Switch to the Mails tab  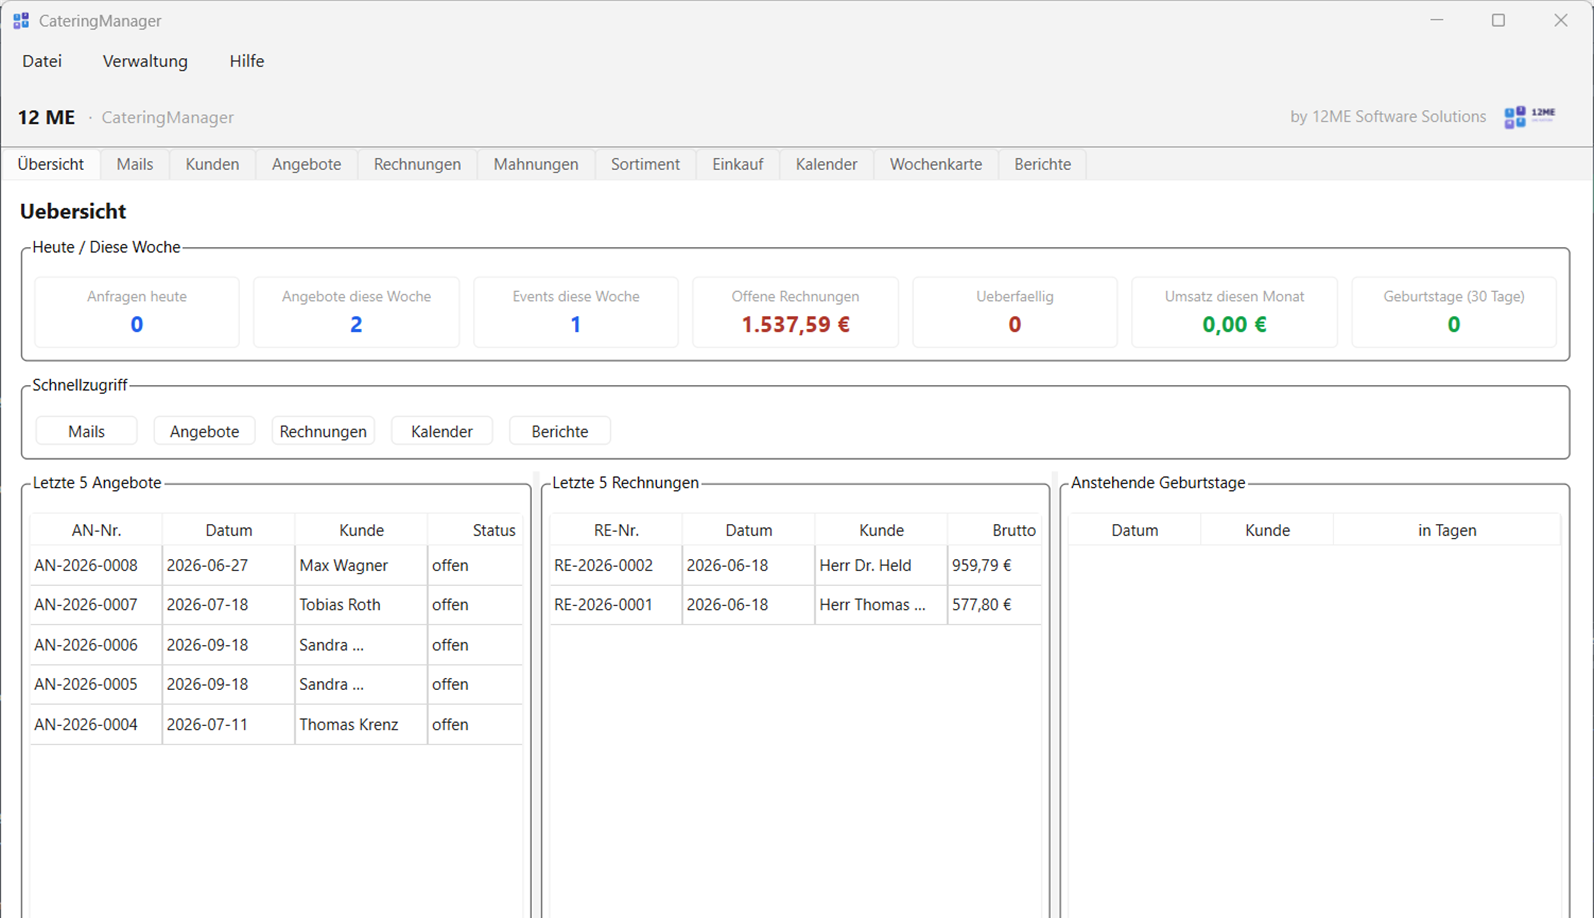coord(135,164)
